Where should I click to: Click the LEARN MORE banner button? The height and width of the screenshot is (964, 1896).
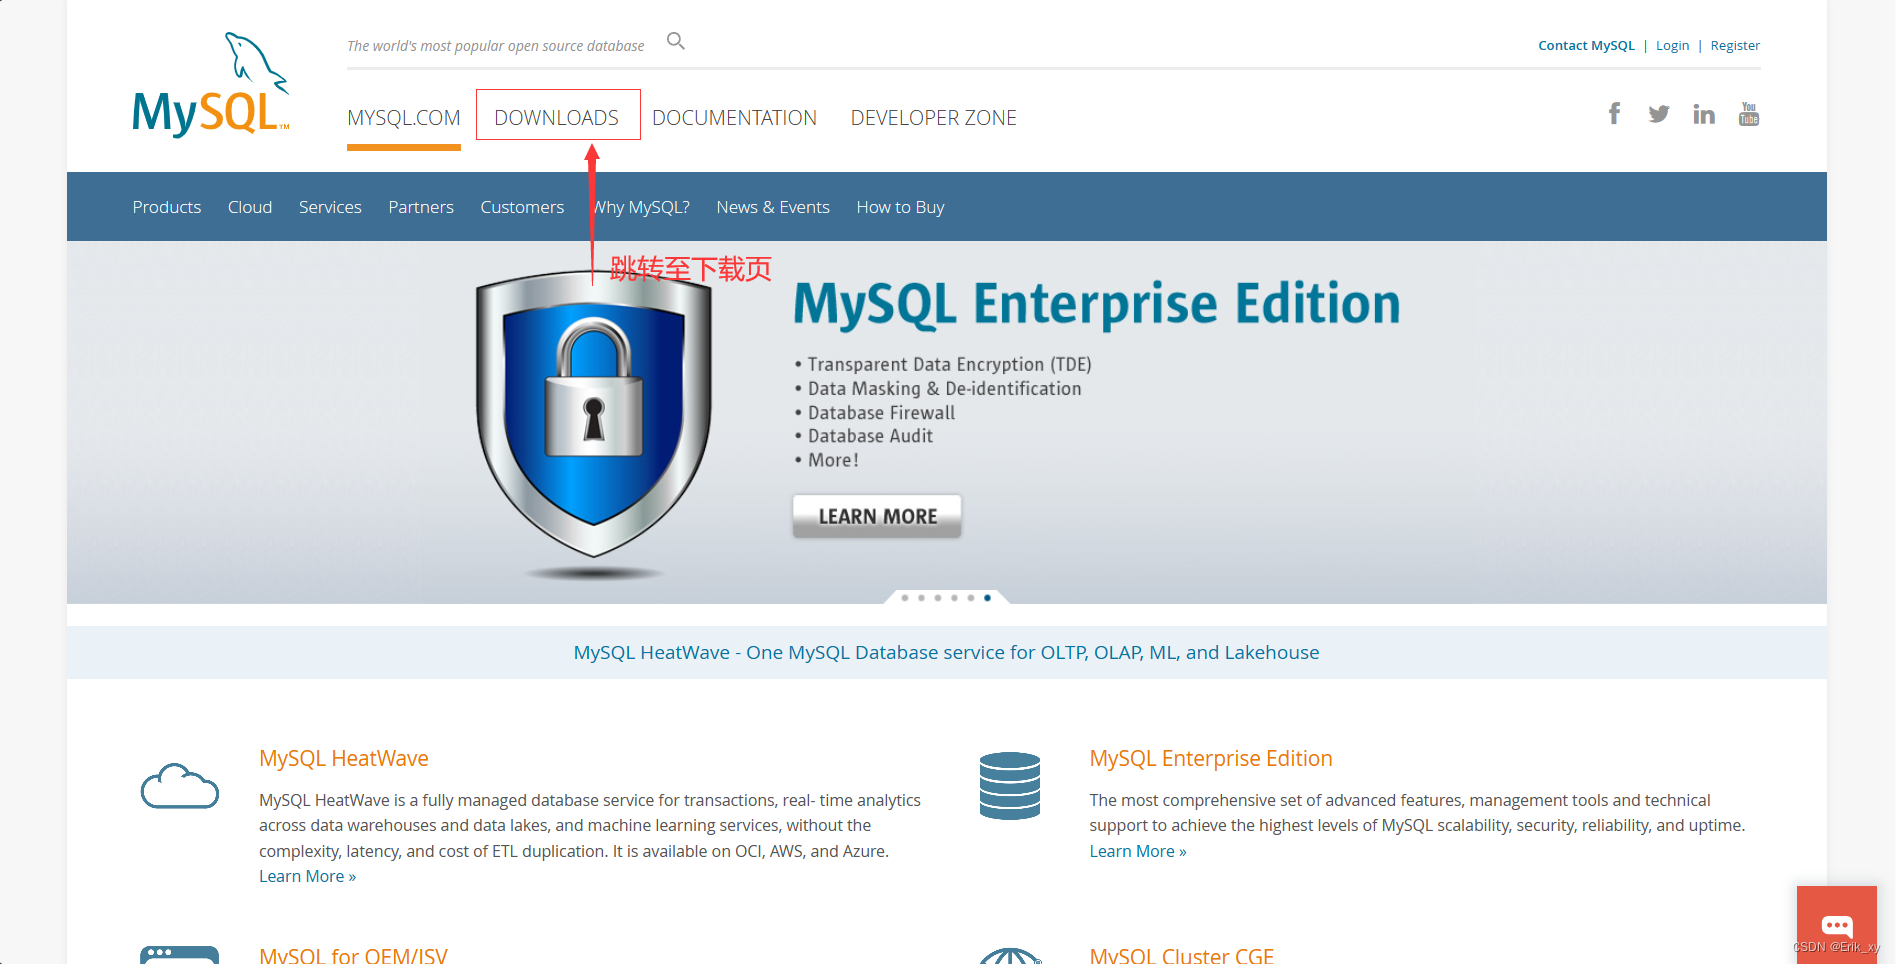coord(877,516)
